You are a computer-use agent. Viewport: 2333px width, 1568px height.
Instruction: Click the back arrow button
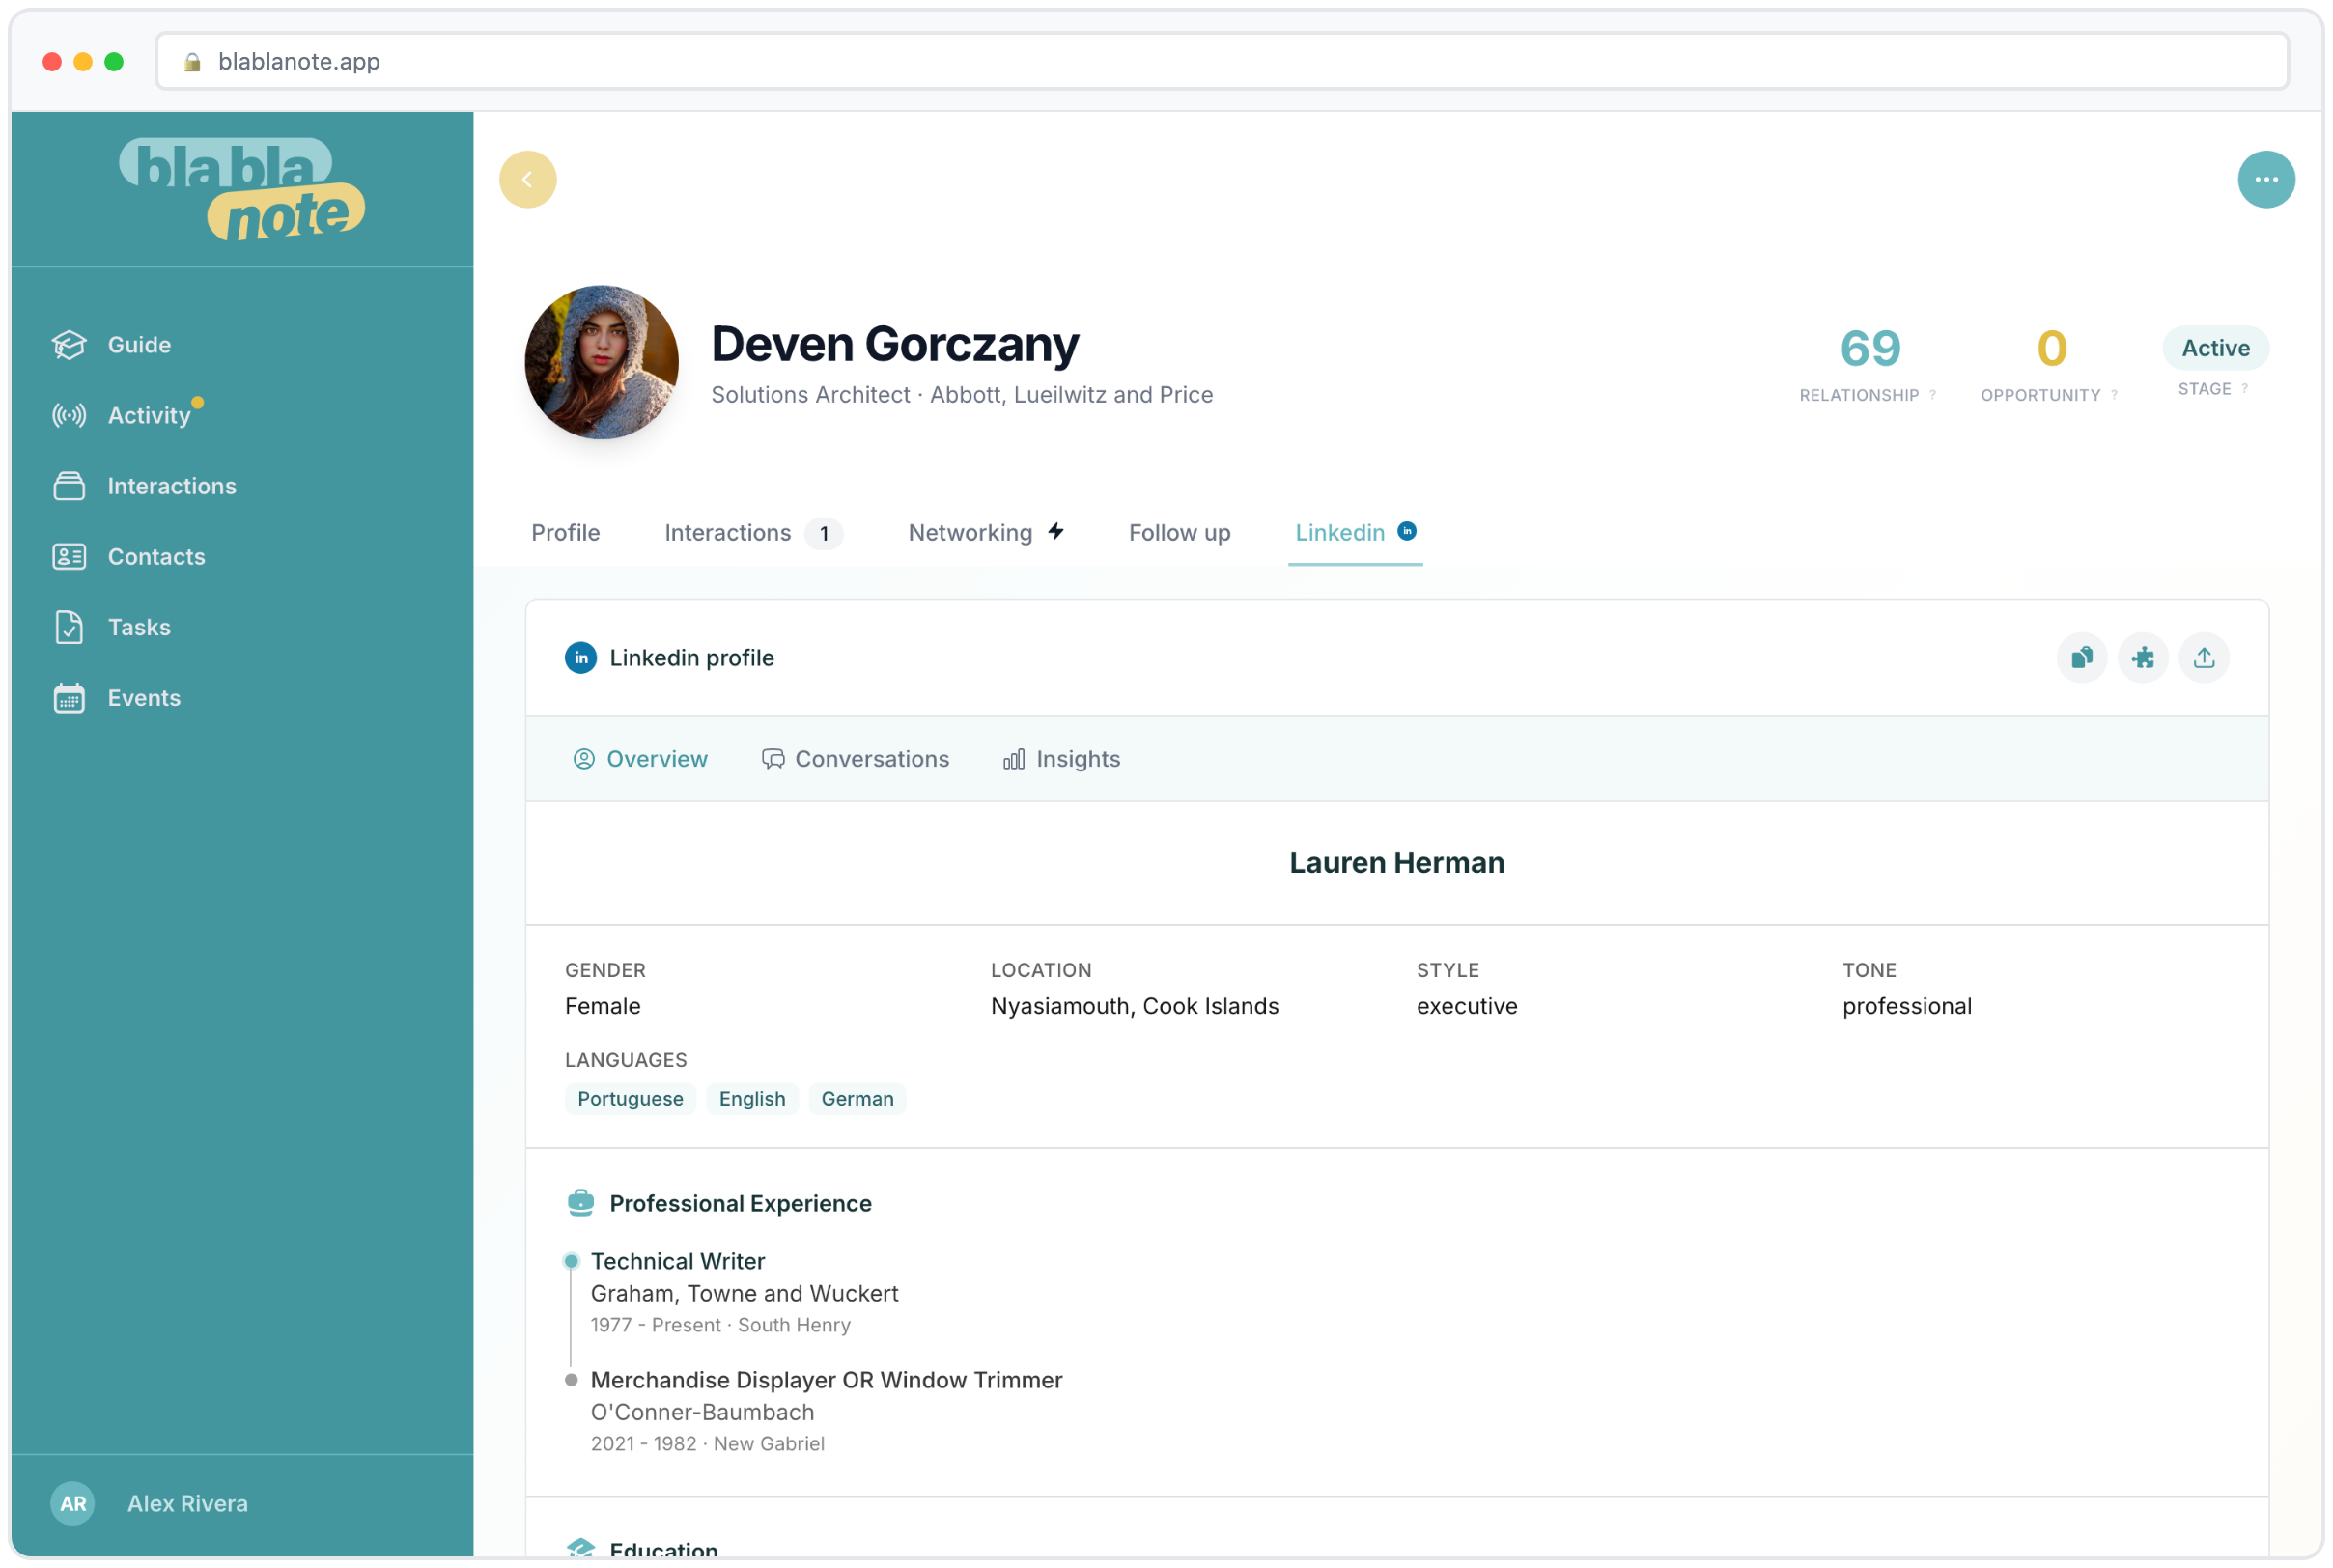(528, 179)
